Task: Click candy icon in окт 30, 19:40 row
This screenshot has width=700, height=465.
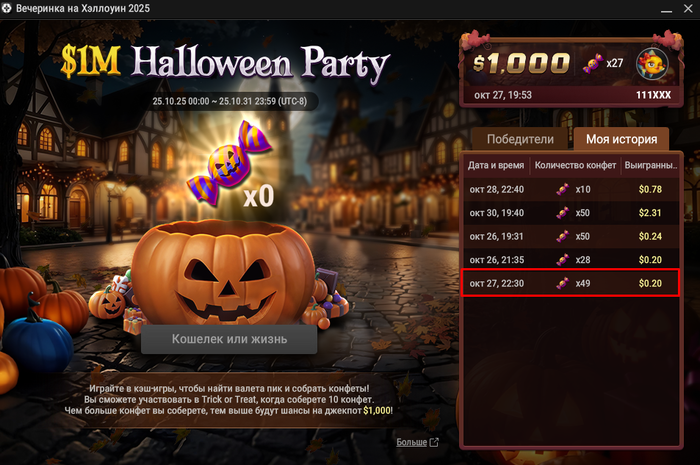Action: [562, 213]
